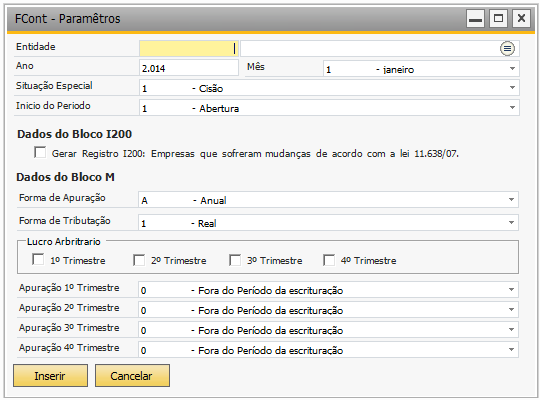Click the Cancelar button
The height and width of the screenshot is (400, 540).
132,376
